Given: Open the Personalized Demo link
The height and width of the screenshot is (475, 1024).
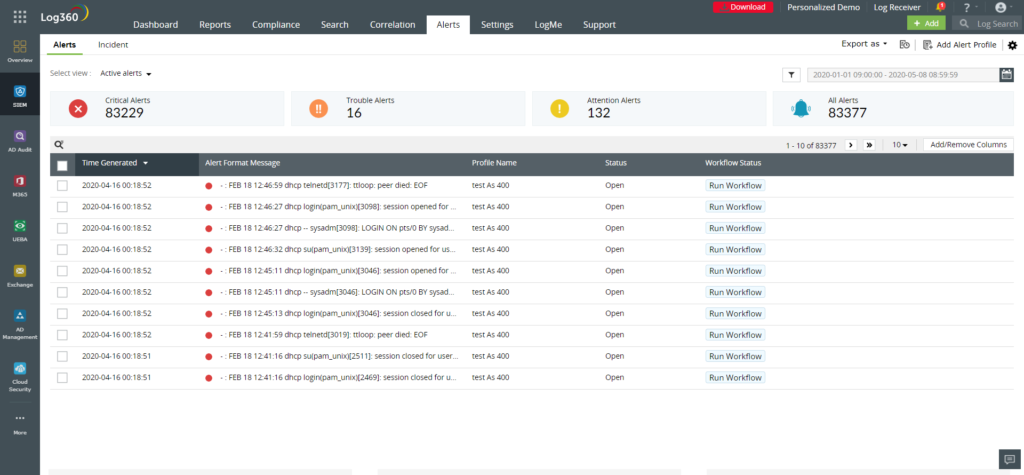Looking at the screenshot, I should pos(823,7).
